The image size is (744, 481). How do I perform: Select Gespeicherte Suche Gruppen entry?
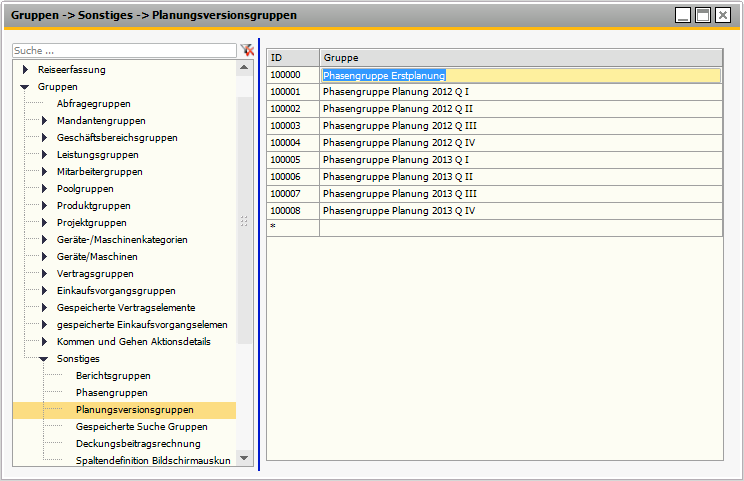point(141,427)
